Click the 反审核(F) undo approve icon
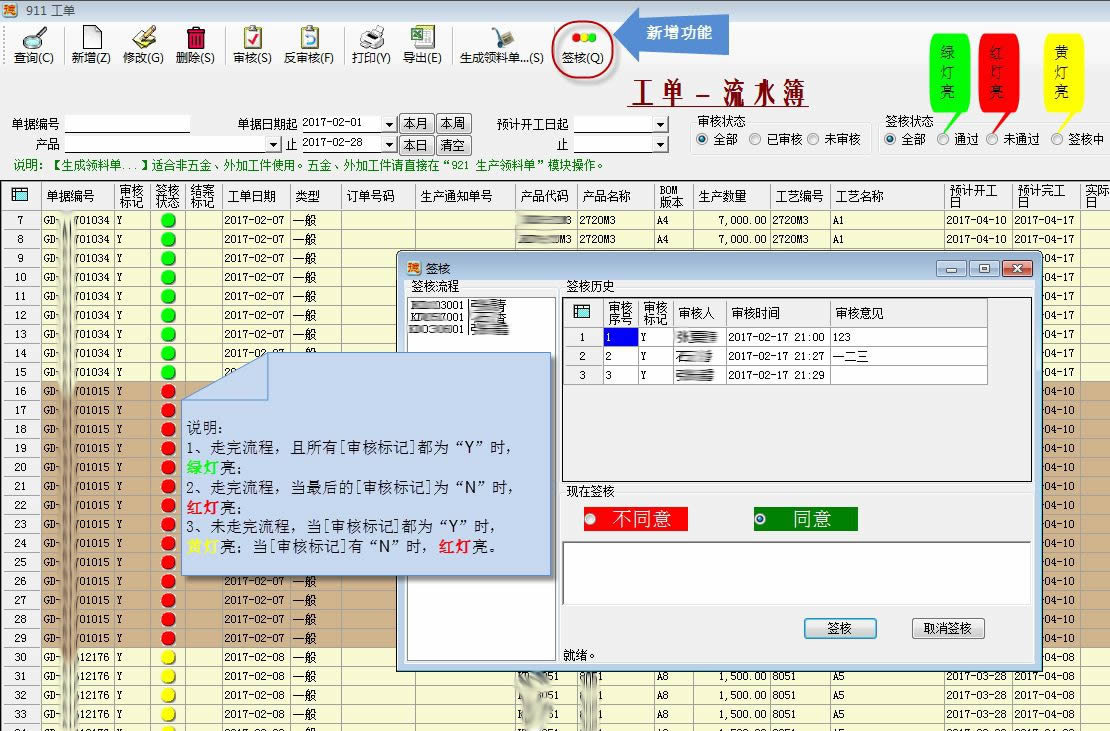Screen dimensions: 1110x731 click(309, 40)
